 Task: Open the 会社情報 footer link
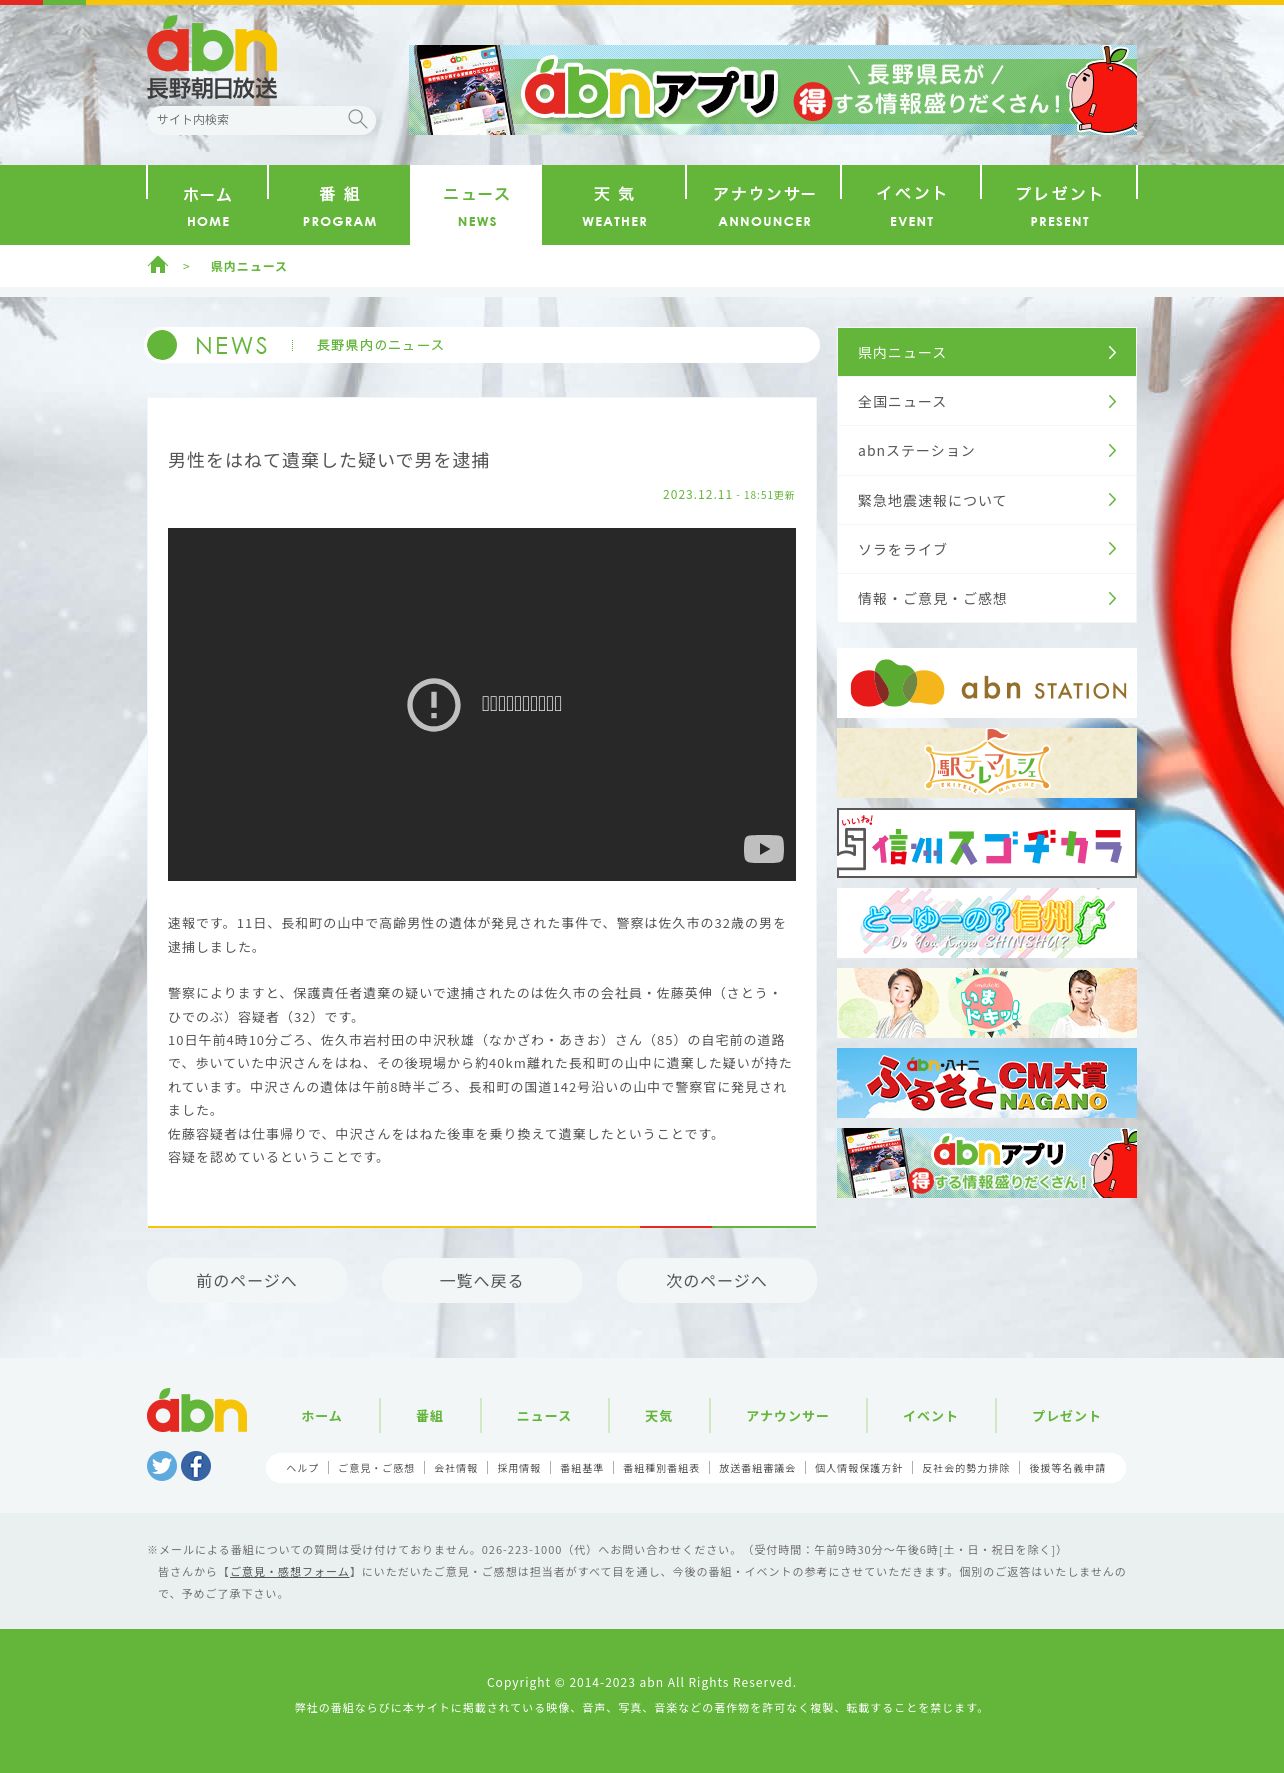tap(456, 1468)
